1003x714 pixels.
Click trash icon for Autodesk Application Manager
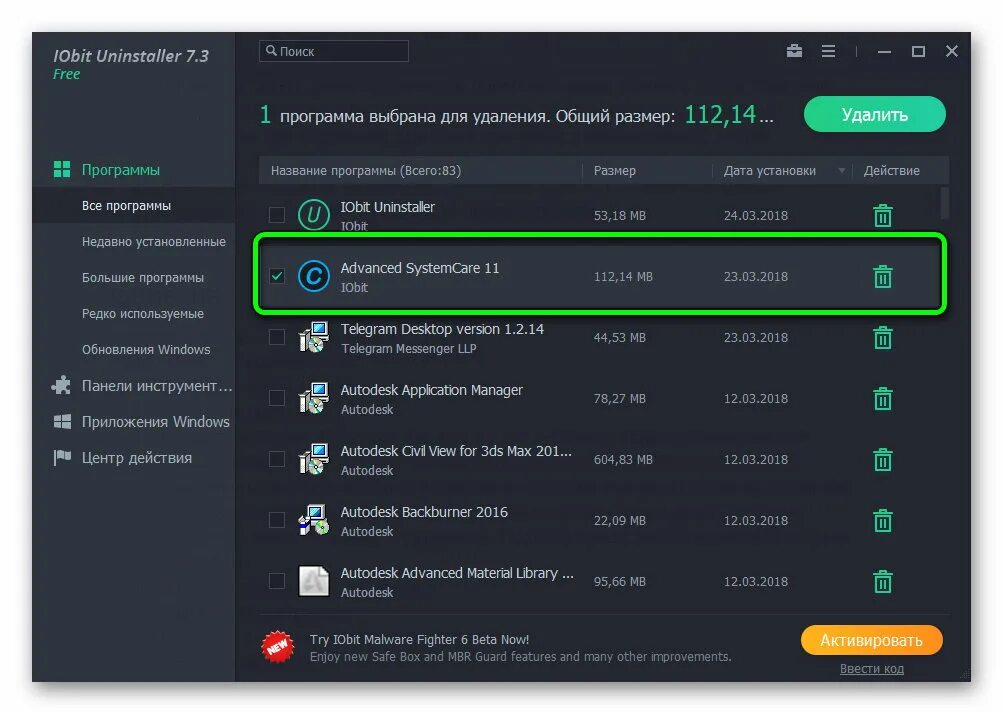pyautogui.click(x=883, y=399)
